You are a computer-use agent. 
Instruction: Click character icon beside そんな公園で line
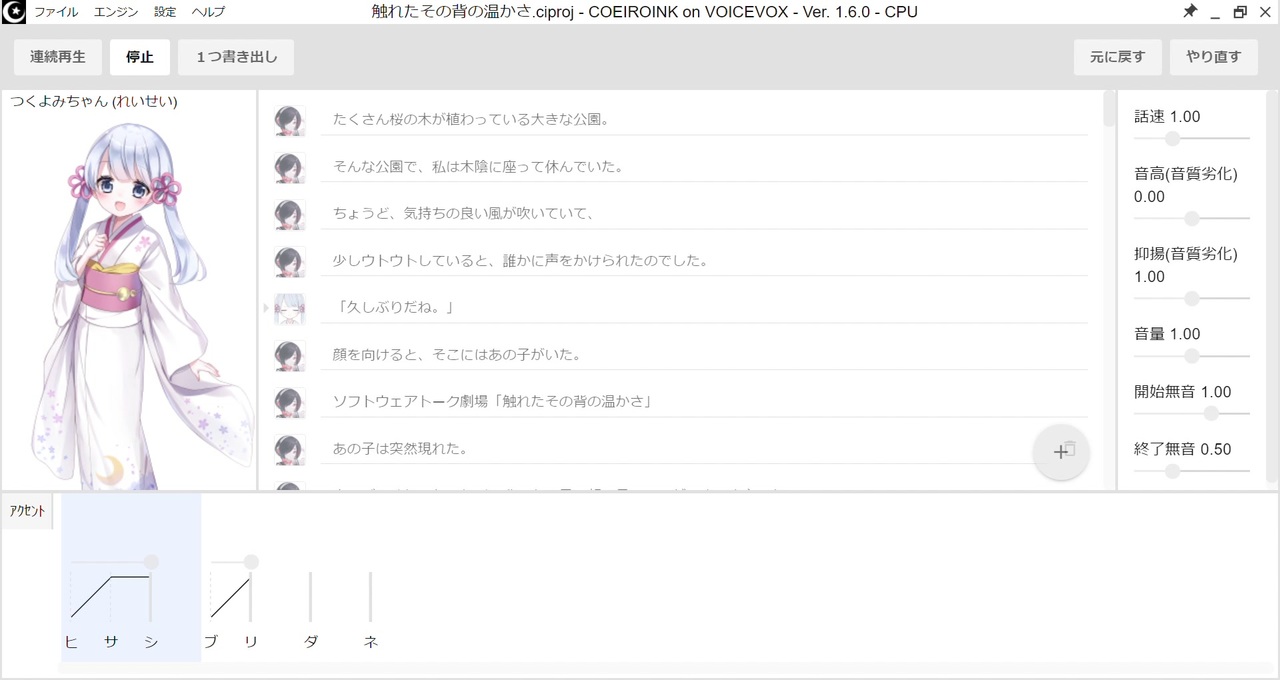(289, 167)
